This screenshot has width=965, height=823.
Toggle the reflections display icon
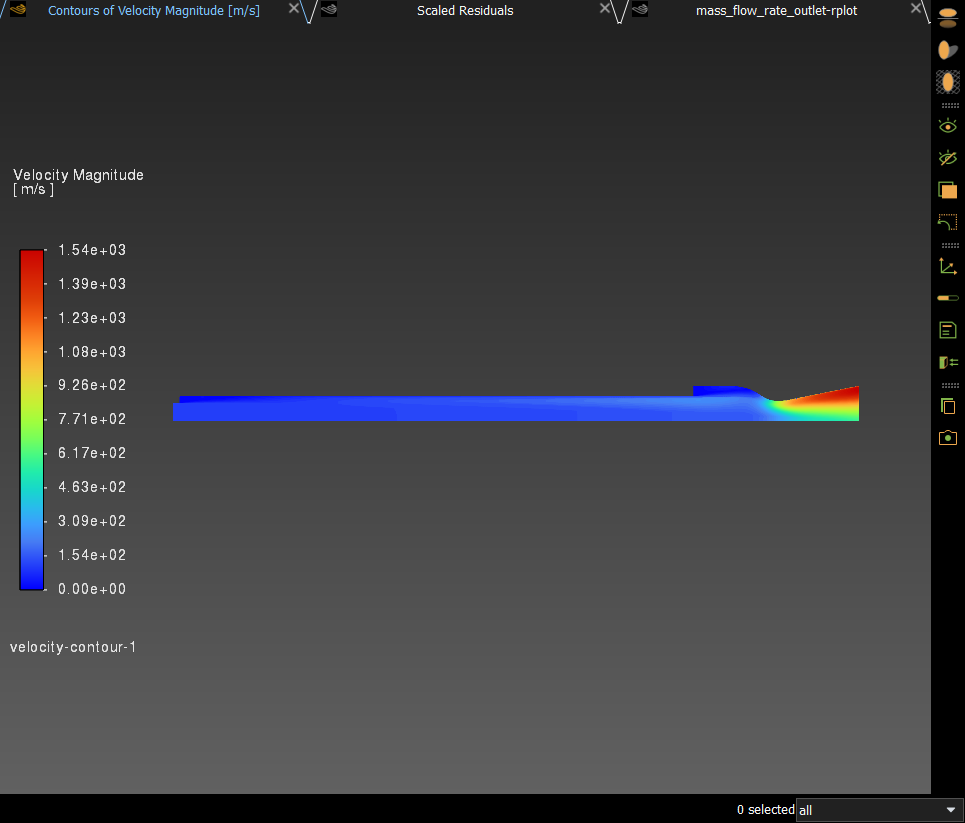click(x=948, y=18)
